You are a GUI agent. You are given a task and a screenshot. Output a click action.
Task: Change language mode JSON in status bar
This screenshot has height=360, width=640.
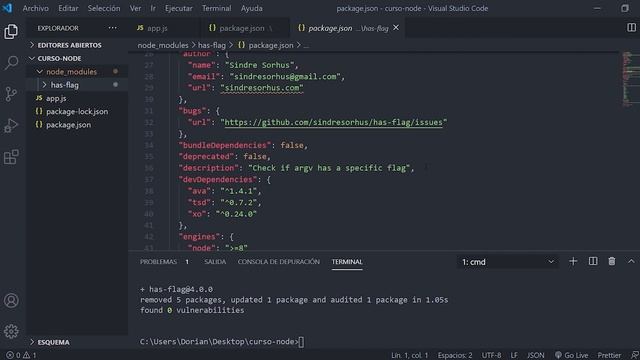pyautogui.click(x=536, y=355)
